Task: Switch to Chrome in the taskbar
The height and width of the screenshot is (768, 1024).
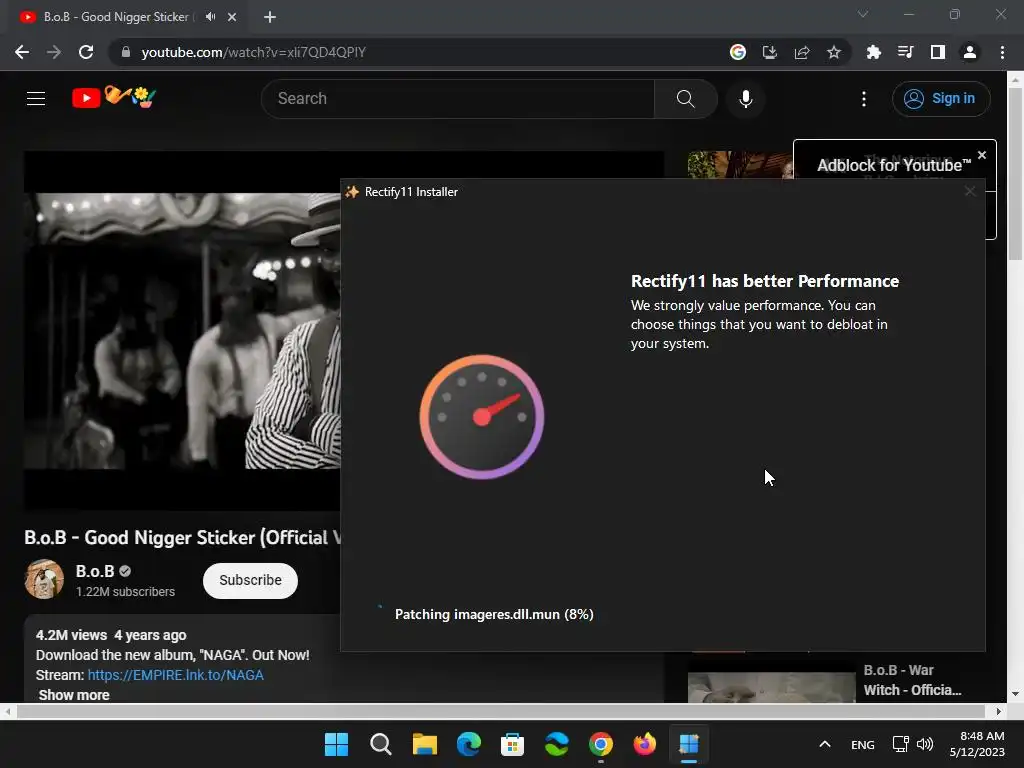Action: pyautogui.click(x=601, y=744)
